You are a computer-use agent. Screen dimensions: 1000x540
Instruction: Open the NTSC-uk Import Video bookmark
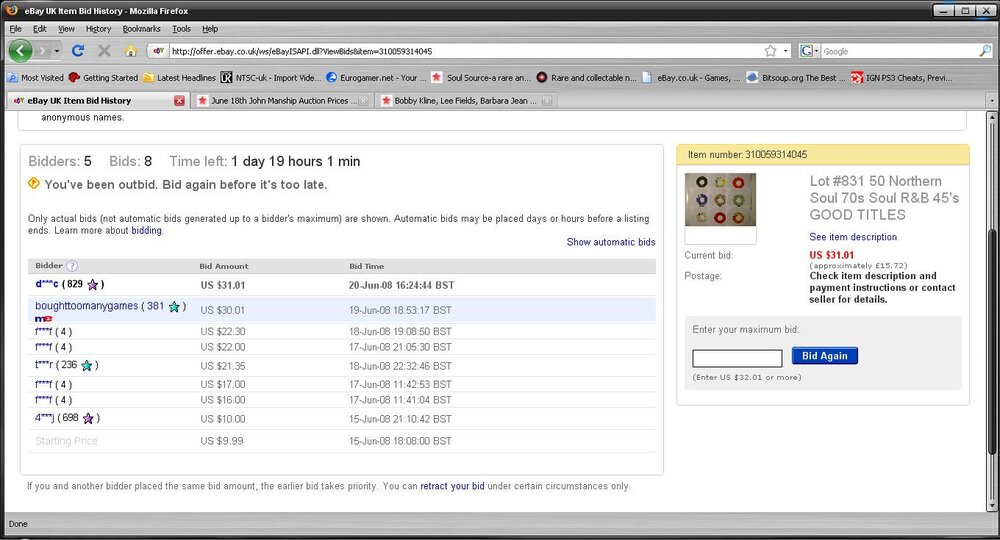coord(271,78)
